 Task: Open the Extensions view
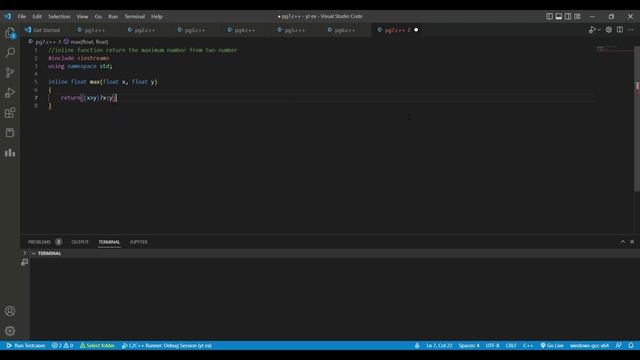pos(10,113)
